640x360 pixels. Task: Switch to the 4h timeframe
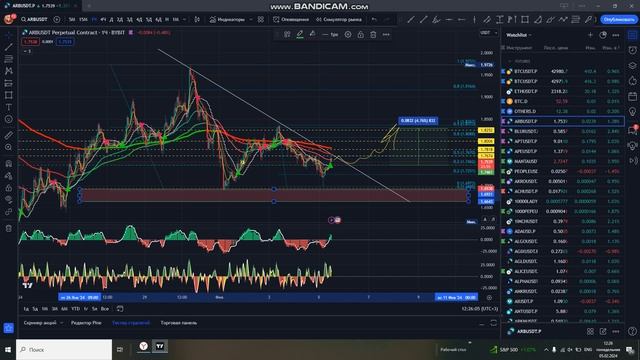pos(103,20)
